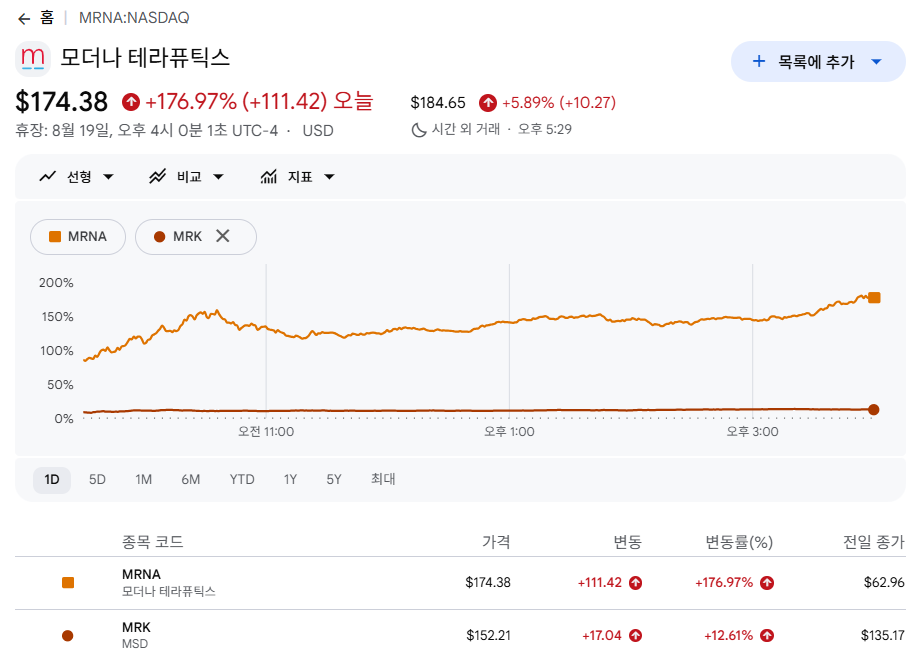
Task: Go to the 홈 link
Action: pos(47,18)
